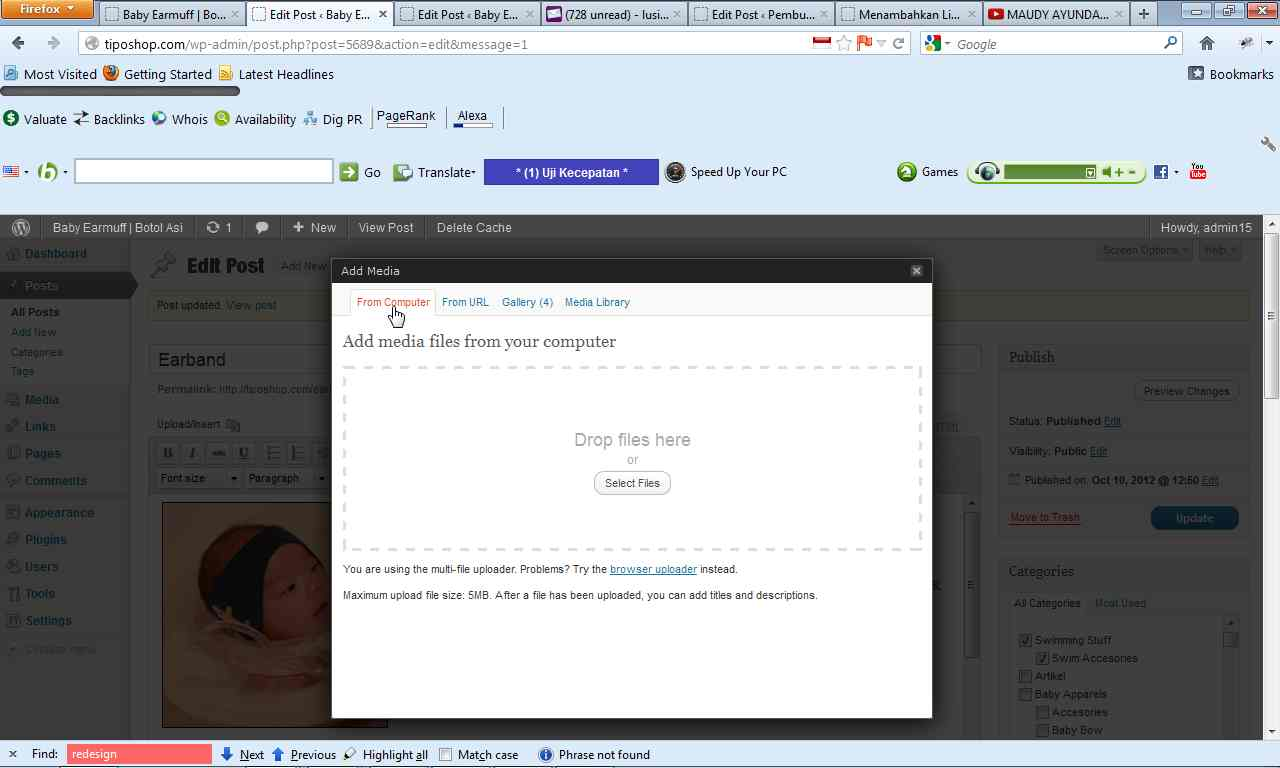Click the Facebook icon in toolbar
Image resolution: width=1280 pixels, height=768 pixels.
(x=1160, y=172)
